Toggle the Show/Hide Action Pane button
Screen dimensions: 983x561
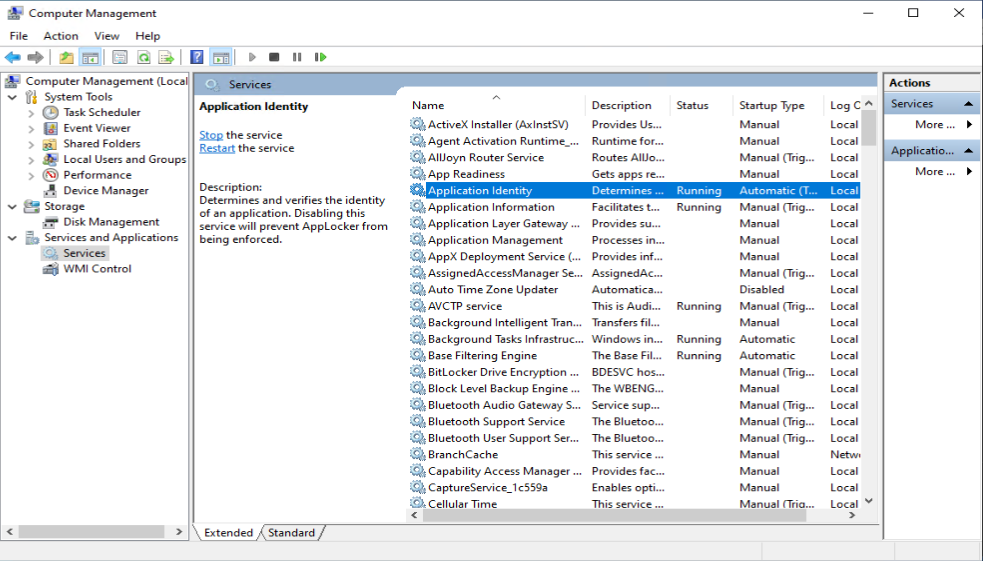click(221, 58)
